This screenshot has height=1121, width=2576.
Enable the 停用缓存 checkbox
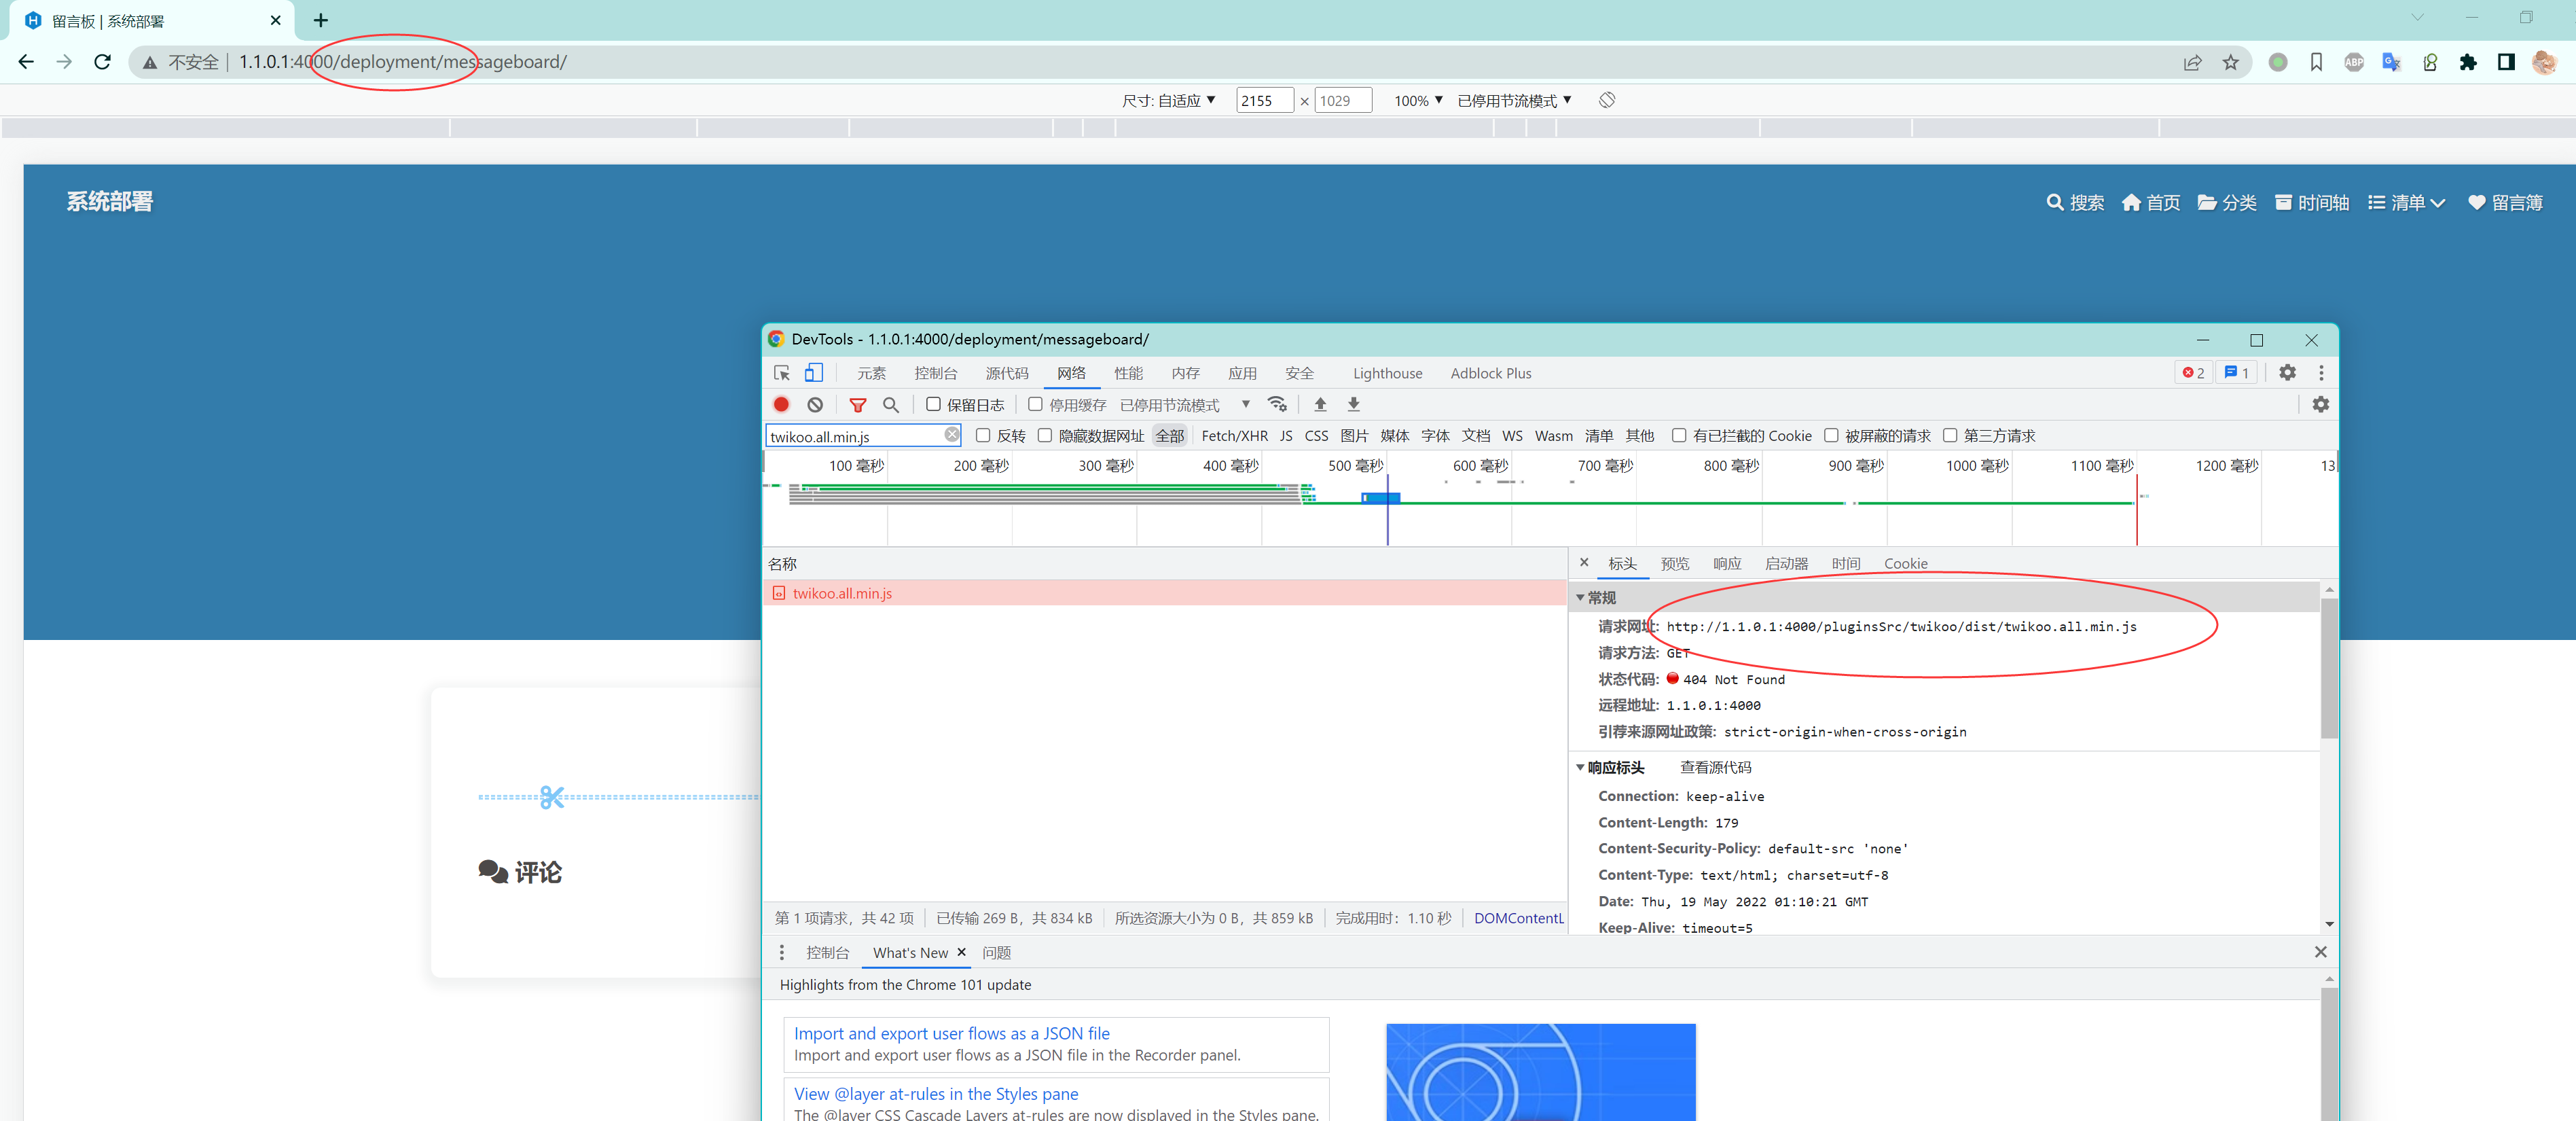pos(1035,404)
